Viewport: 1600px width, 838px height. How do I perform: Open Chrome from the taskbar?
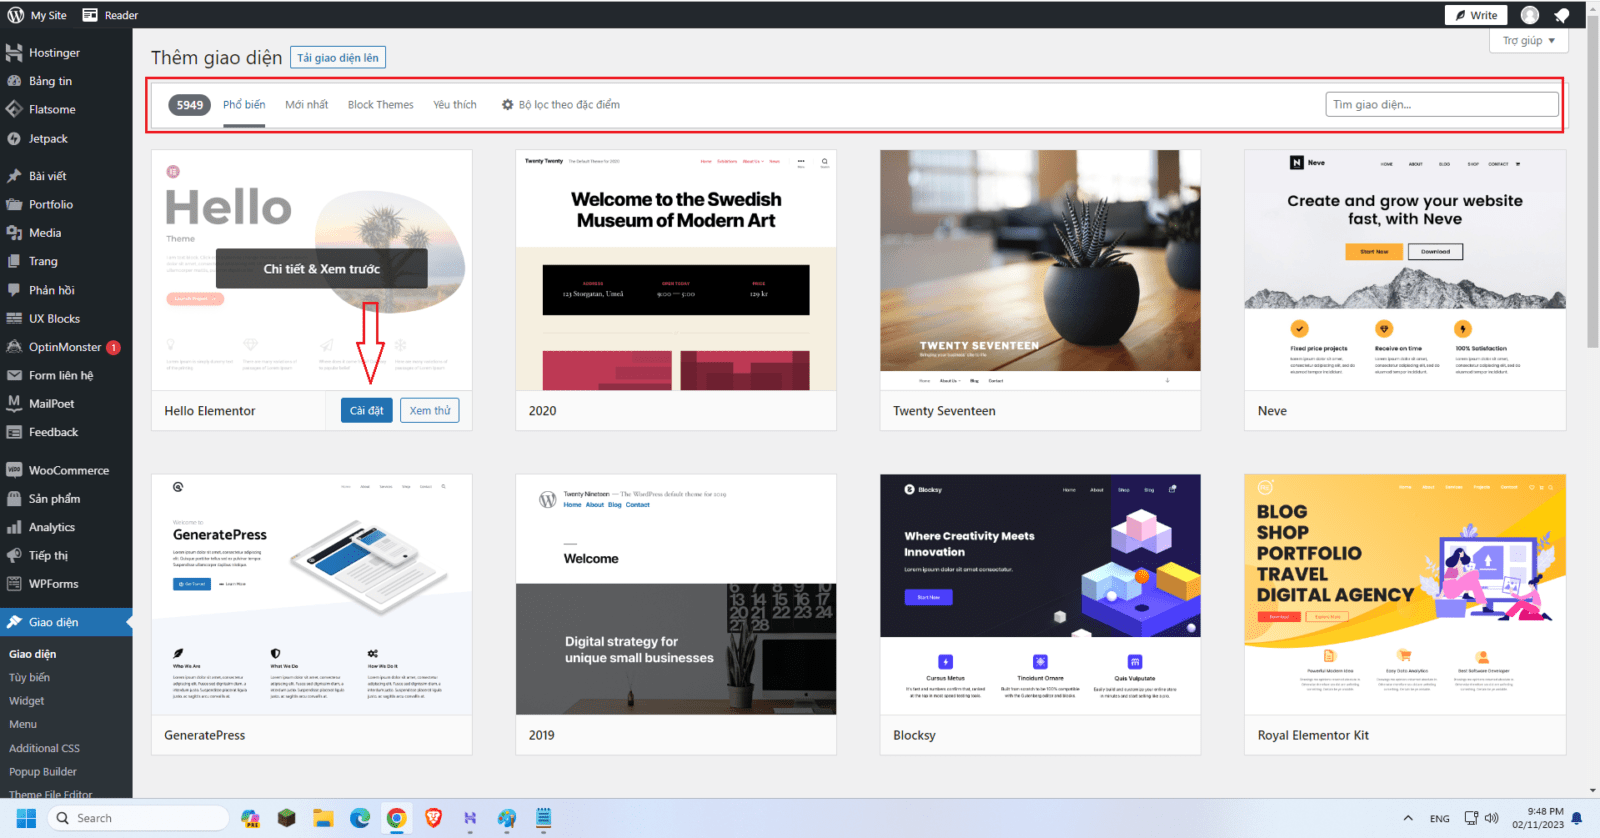coord(397,818)
